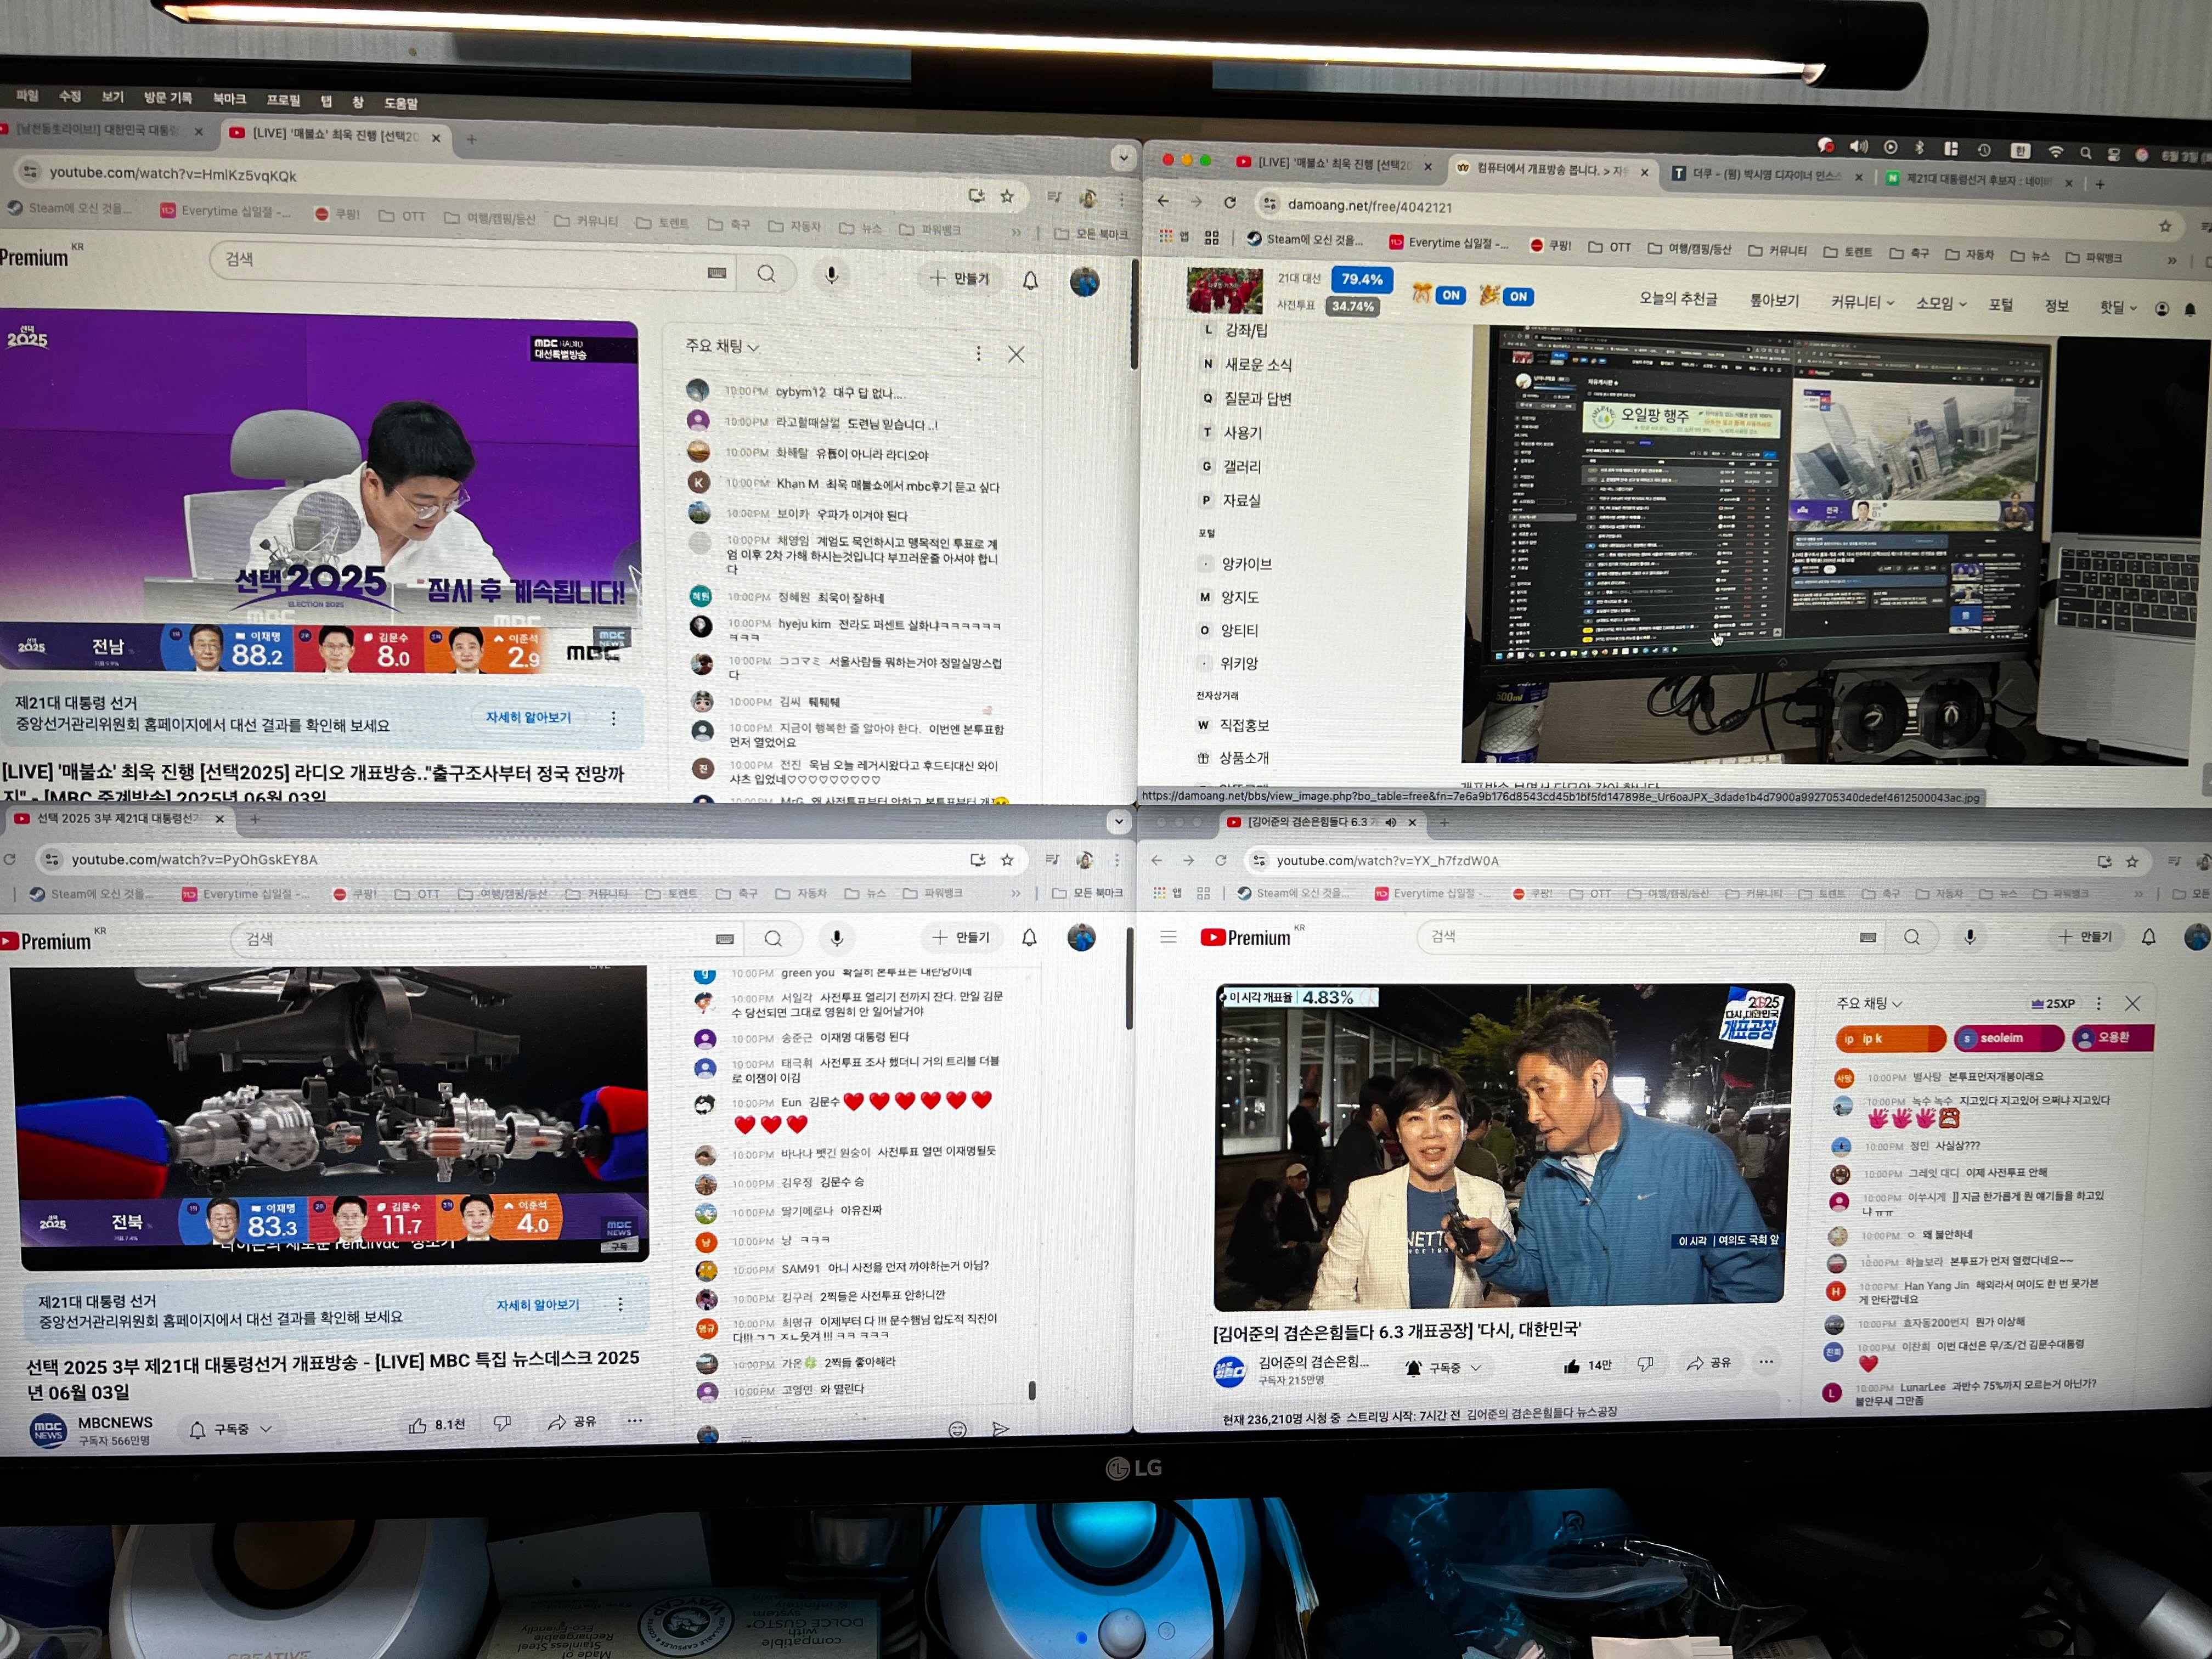This screenshot has width=2212, height=1659.
Task: Dislike the 김어준의 겸손은힘들다 video
Action: point(1645,1364)
